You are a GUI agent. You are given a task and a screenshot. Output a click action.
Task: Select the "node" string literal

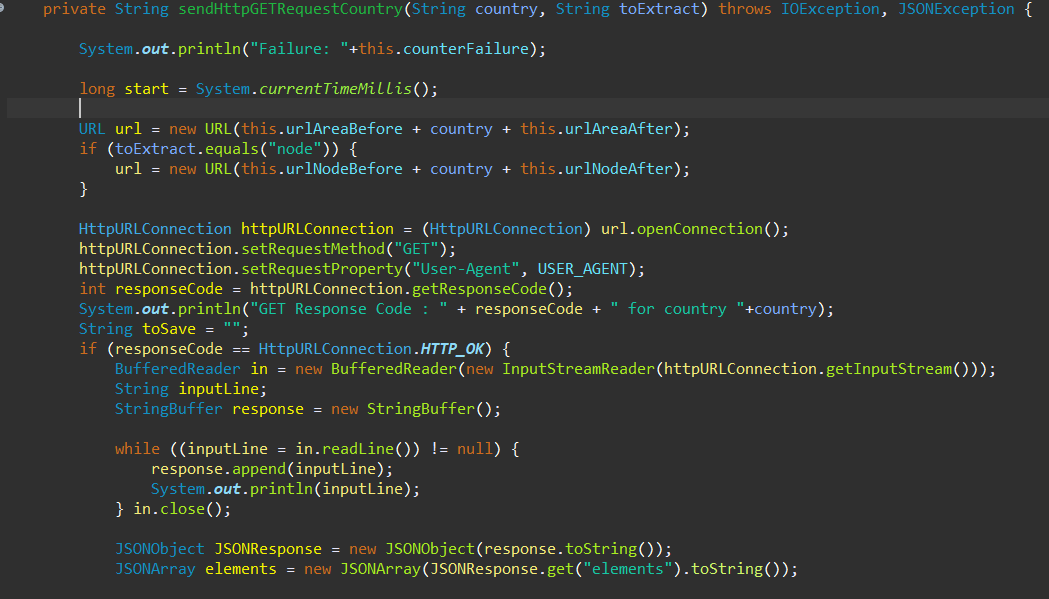pos(295,149)
